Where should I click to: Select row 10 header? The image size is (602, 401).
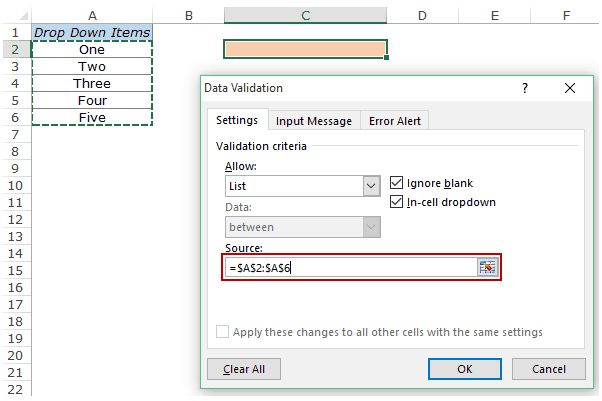point(15,186)
